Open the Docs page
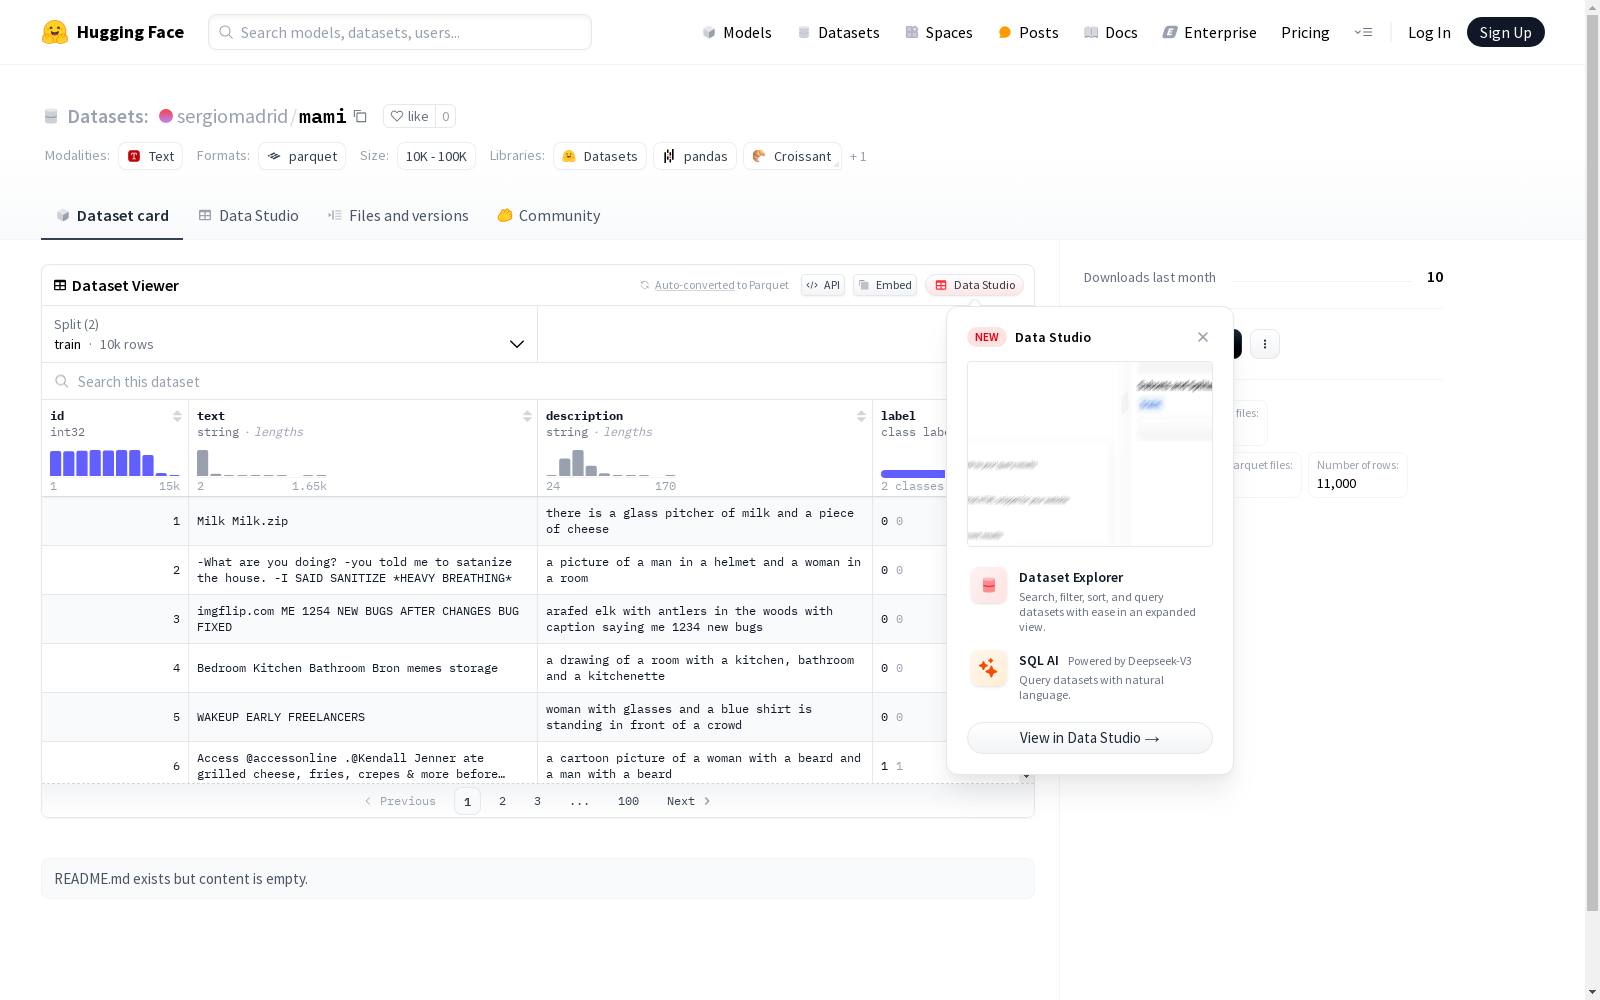1600x1000 pixels. pos(1111,32)
